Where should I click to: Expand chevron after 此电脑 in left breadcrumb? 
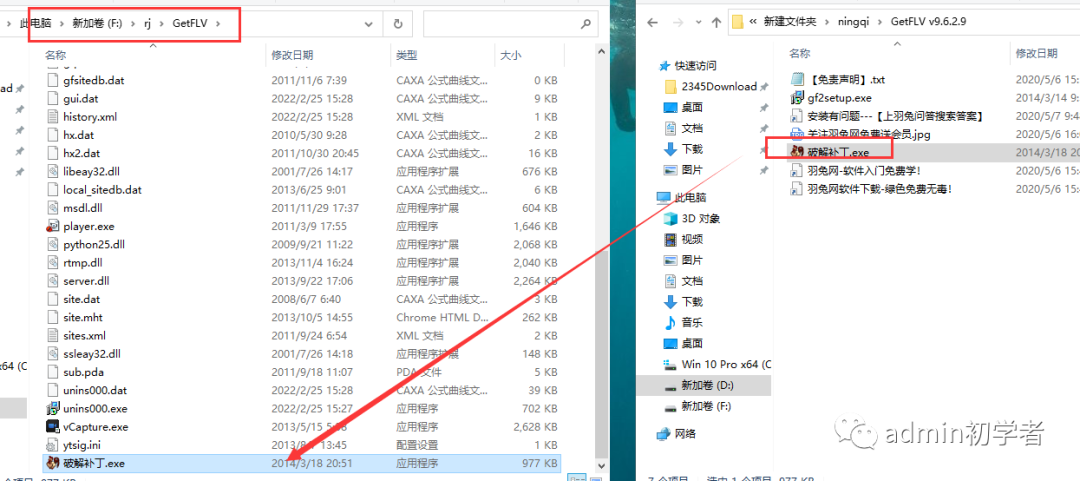pyautogui.click(x=63, y=23)
